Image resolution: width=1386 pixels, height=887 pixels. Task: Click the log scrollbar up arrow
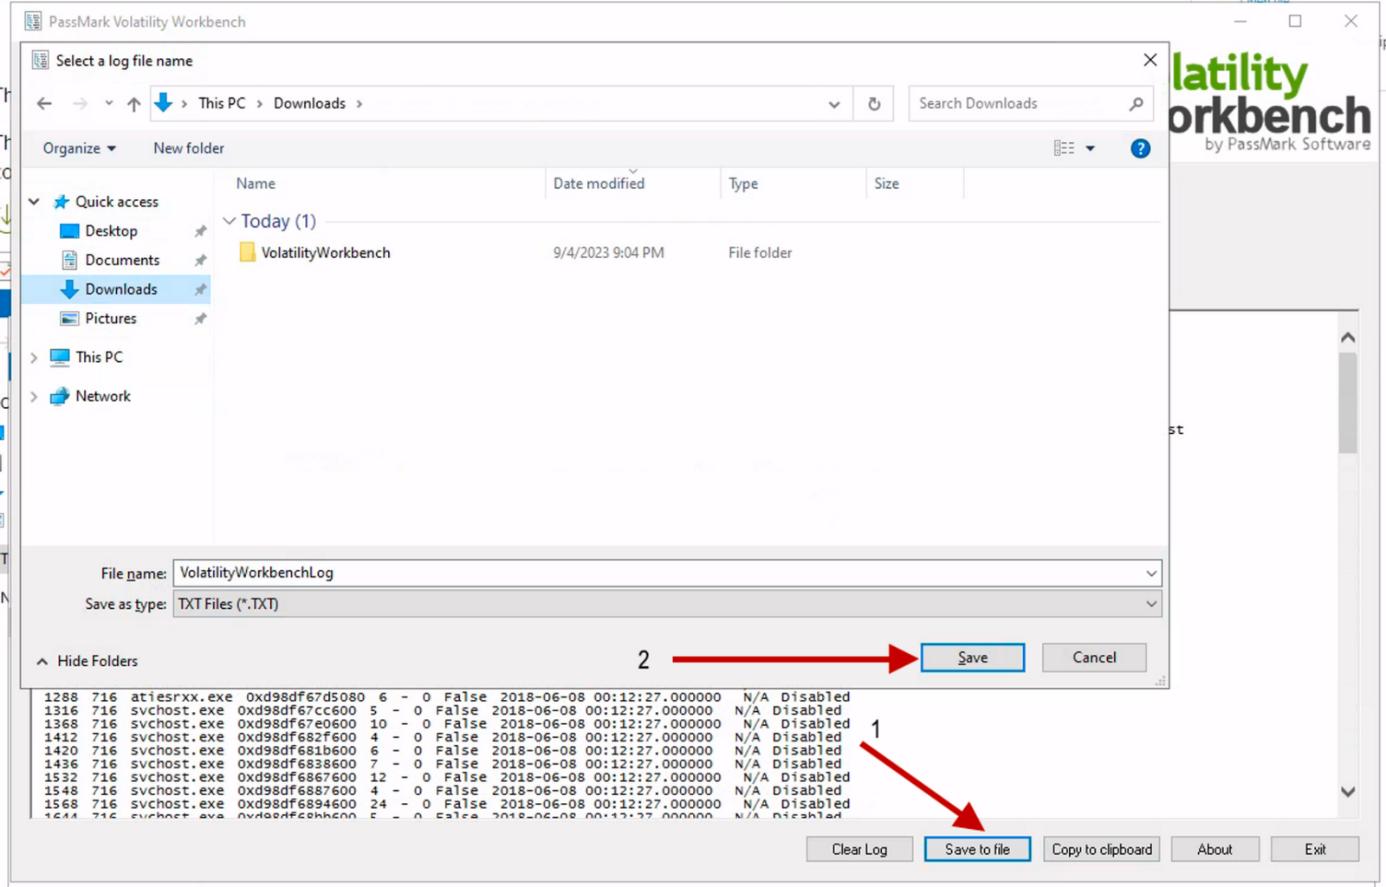tap(1348, 338)
